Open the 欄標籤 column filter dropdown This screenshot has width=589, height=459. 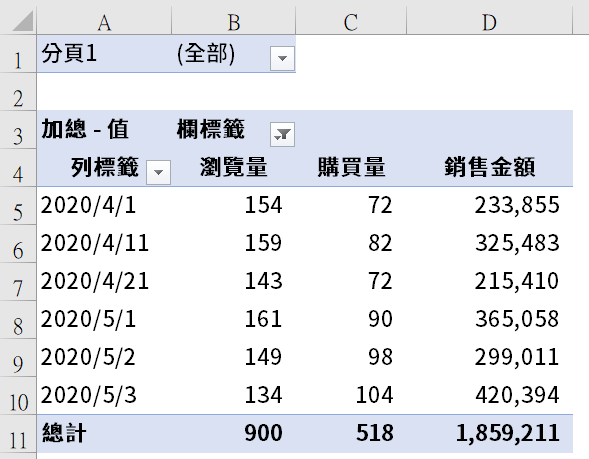pyautogui.click(x=282, y=134)
